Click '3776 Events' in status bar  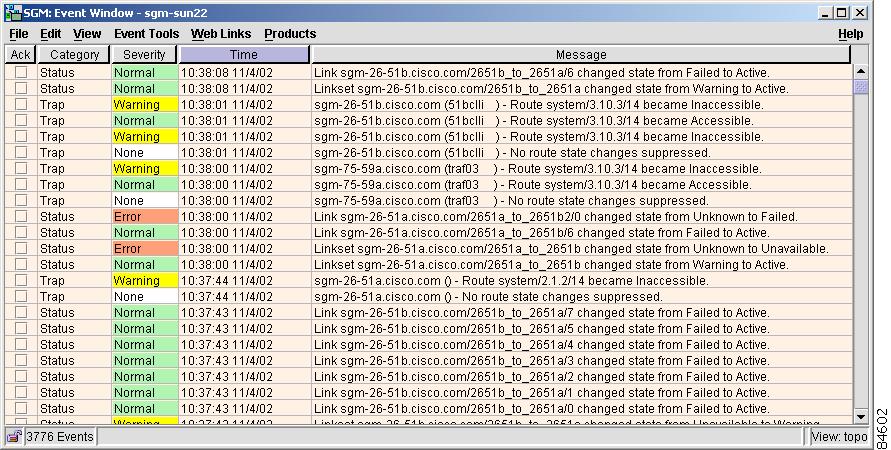pyautogui.click(x=60, y=436)
